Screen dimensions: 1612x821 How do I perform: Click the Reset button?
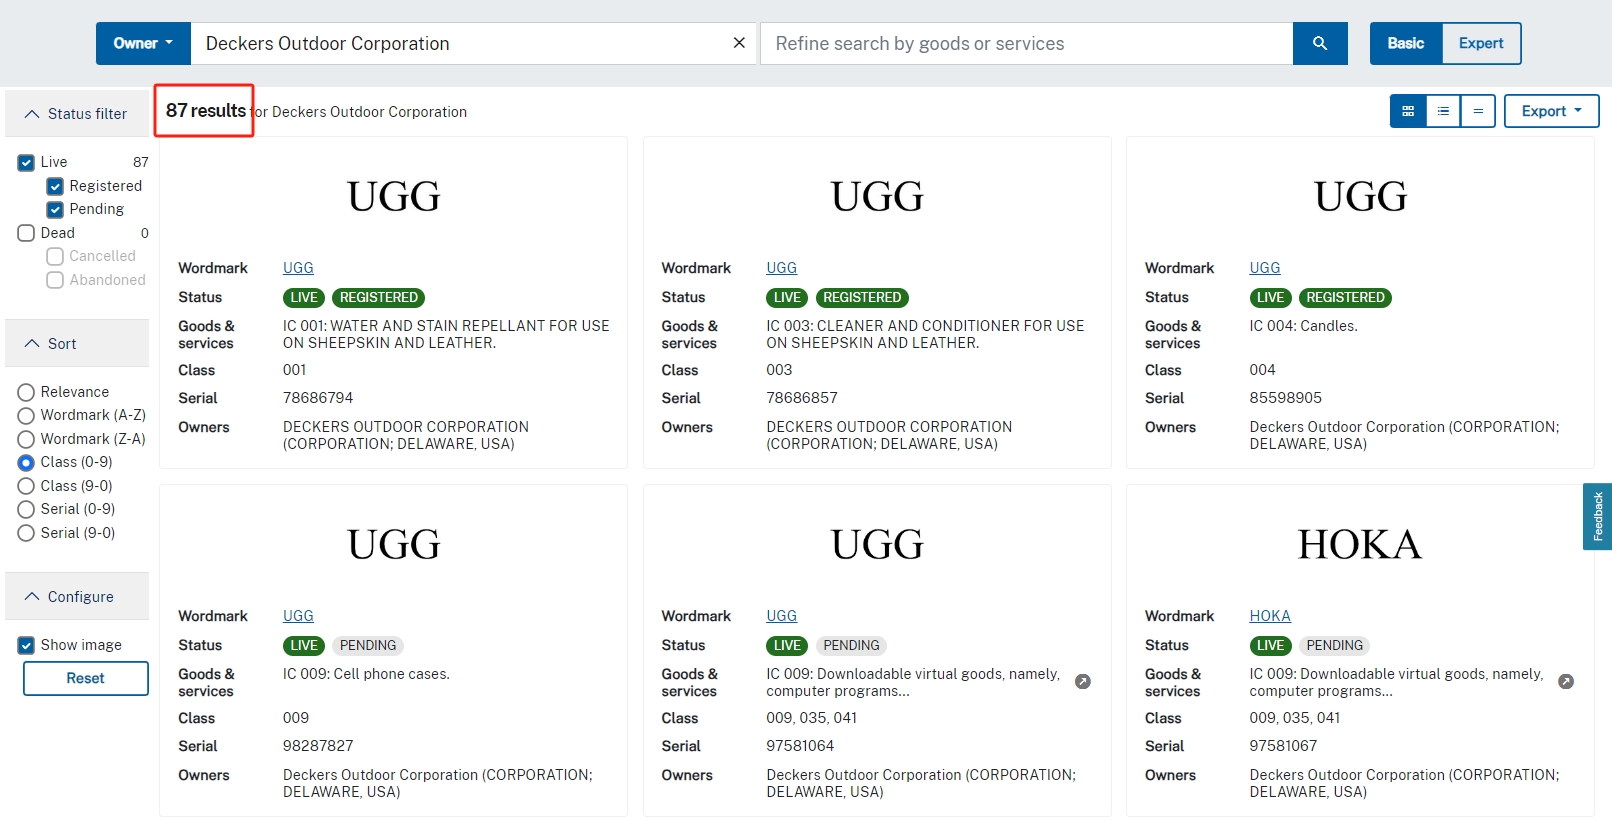[x=86, y=678]
